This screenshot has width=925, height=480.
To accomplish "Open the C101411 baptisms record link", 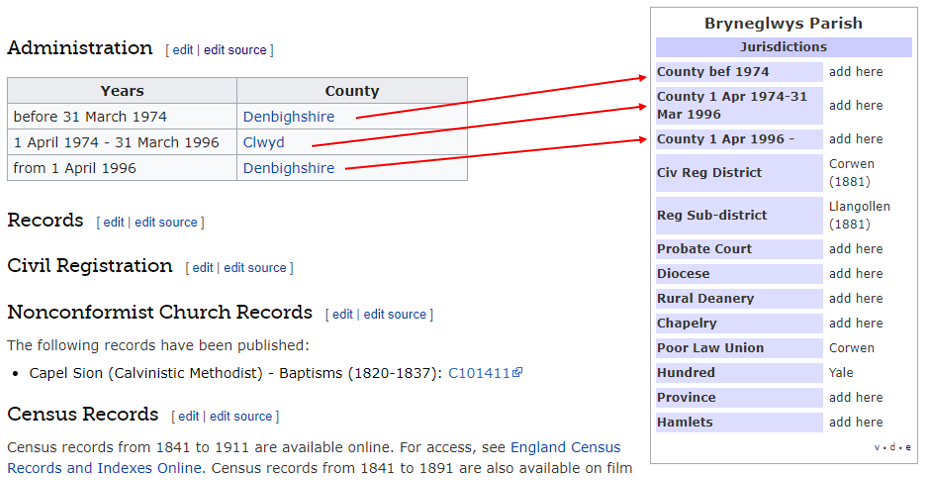I will (x=479, y=373).
